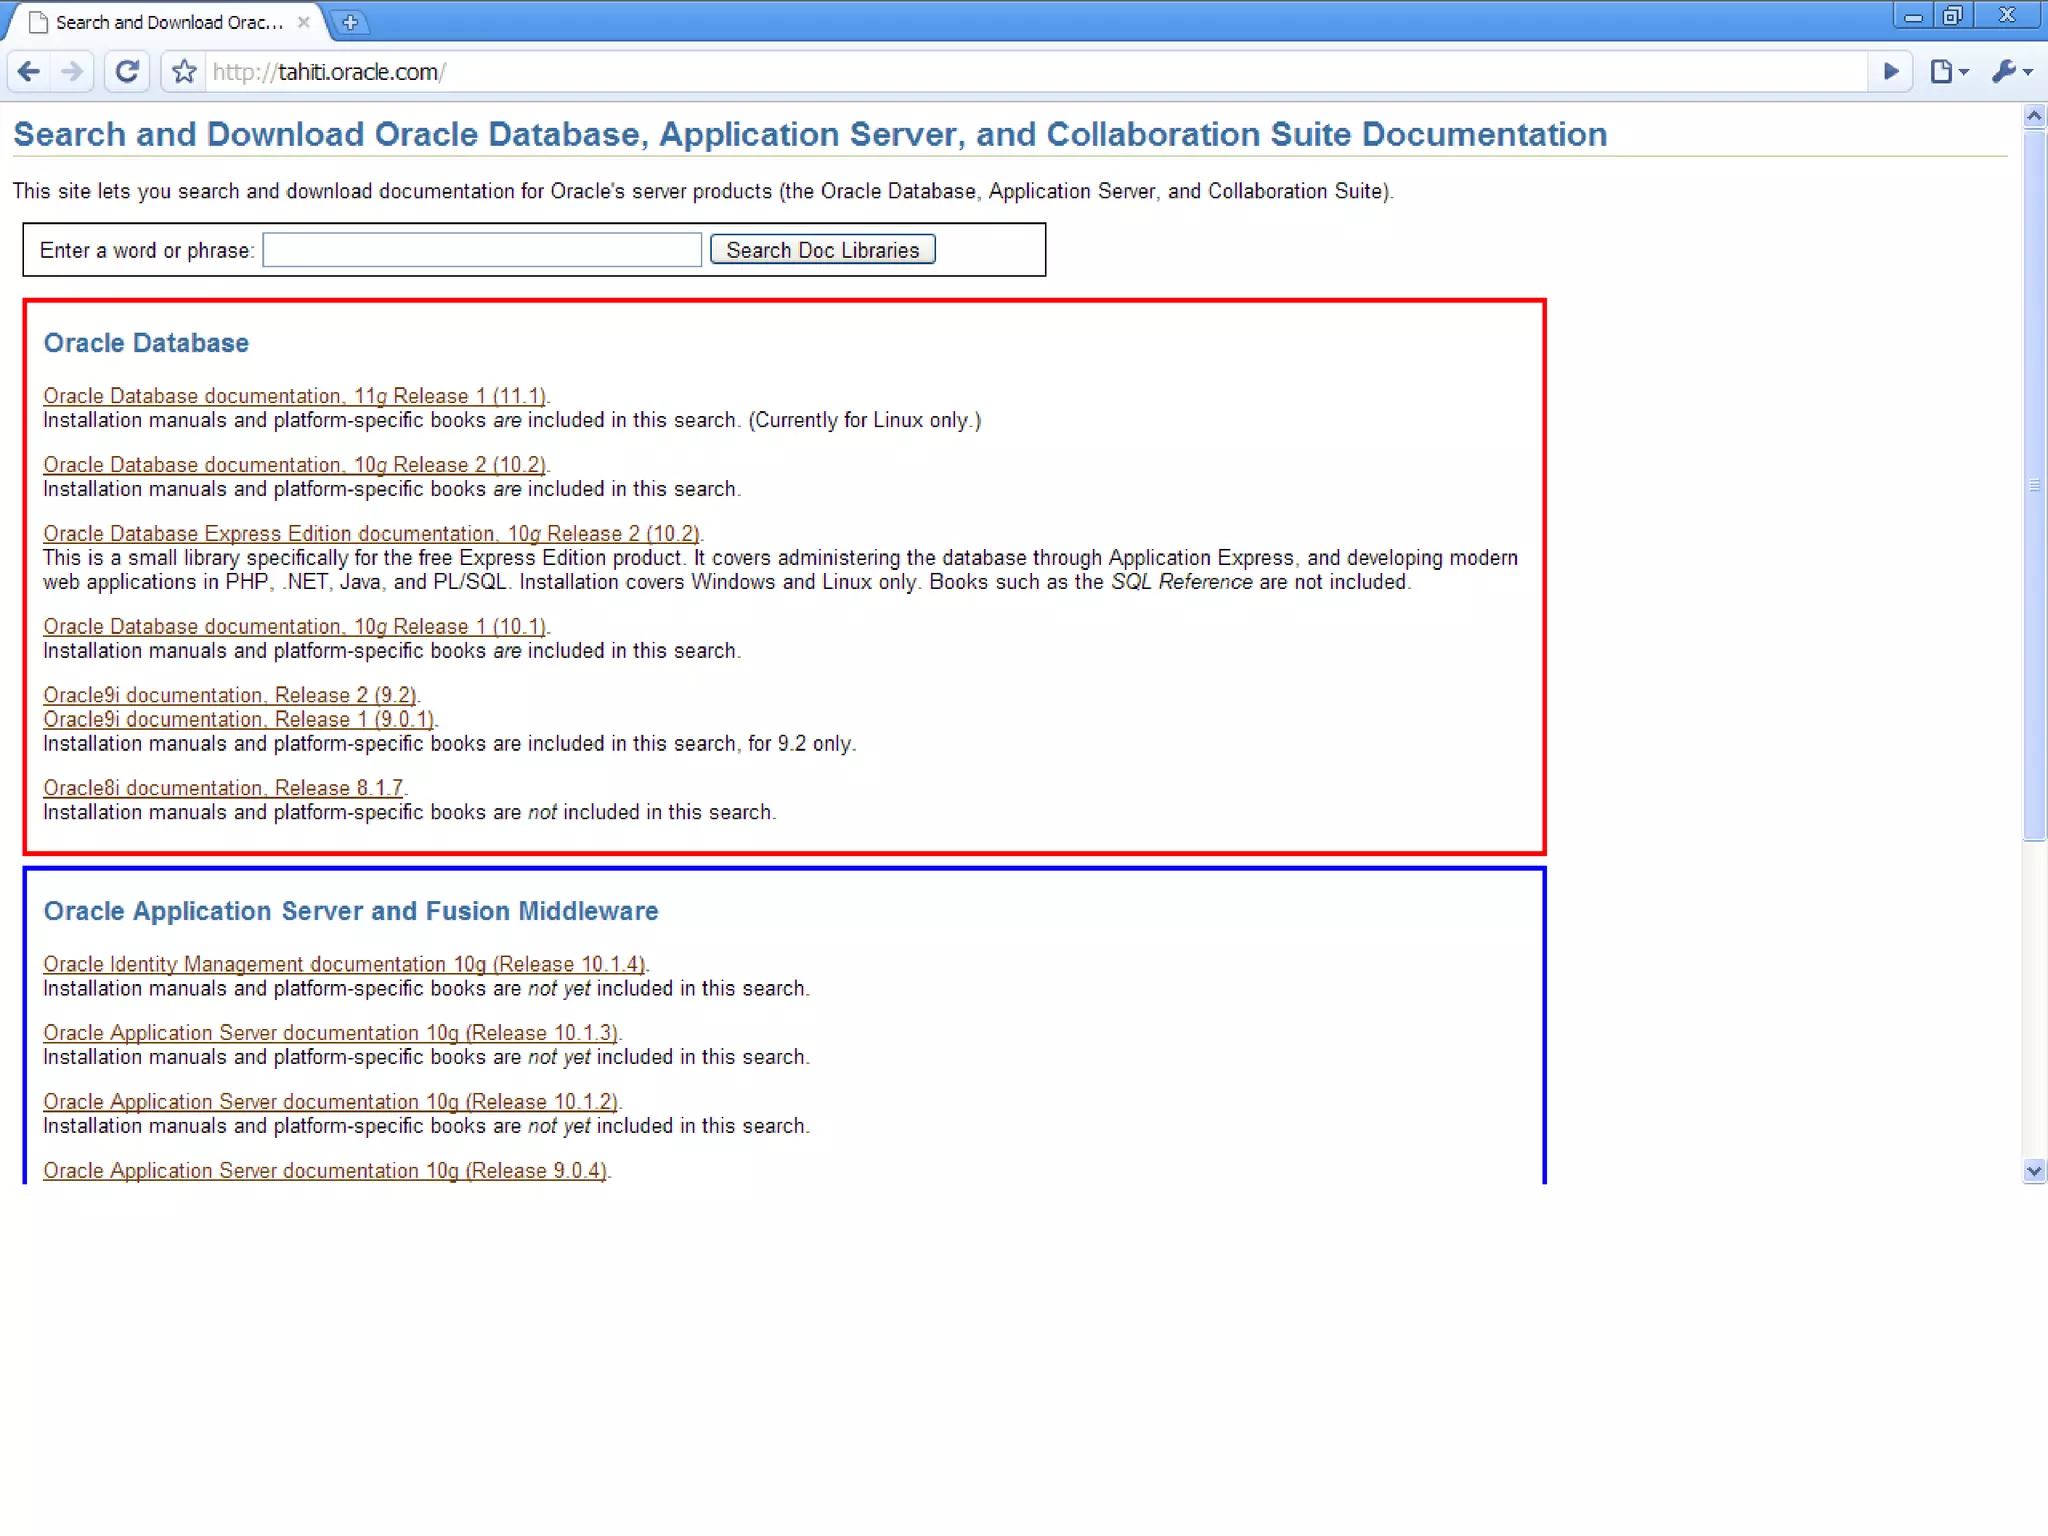Close the Search and Download Oracle tab
The height and width of the screenshot is (1536, 2048).
304,22
